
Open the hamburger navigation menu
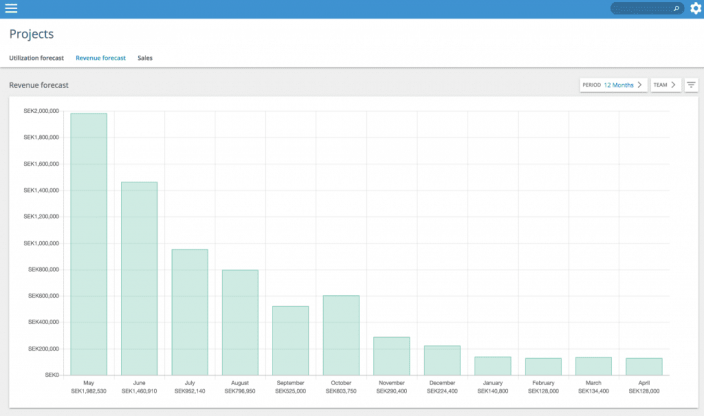coord(11,8)
